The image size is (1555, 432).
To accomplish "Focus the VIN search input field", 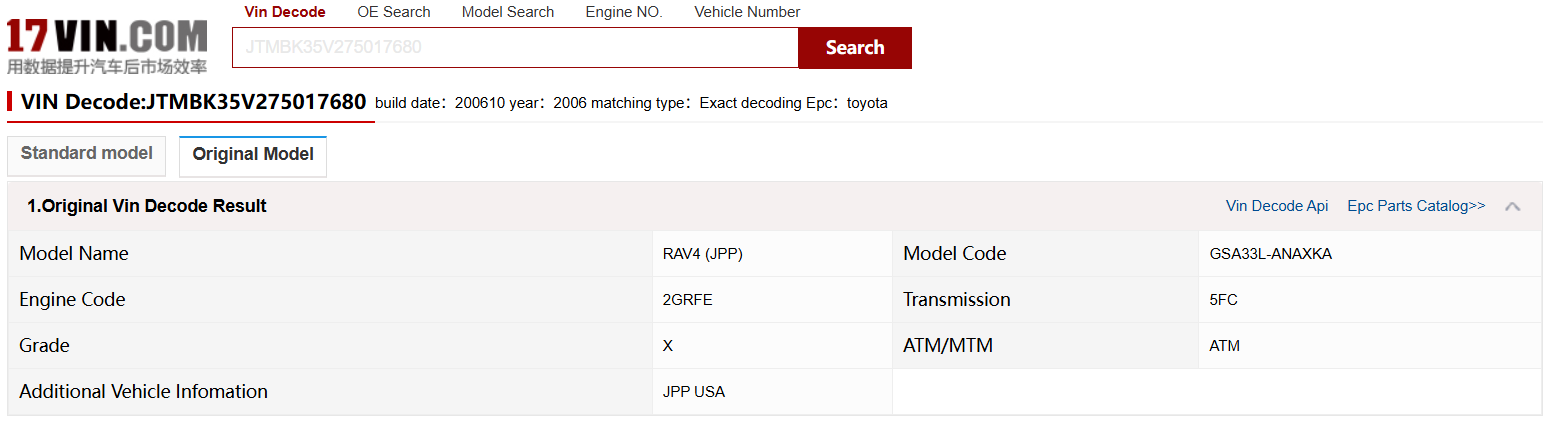I will [515, 47].
